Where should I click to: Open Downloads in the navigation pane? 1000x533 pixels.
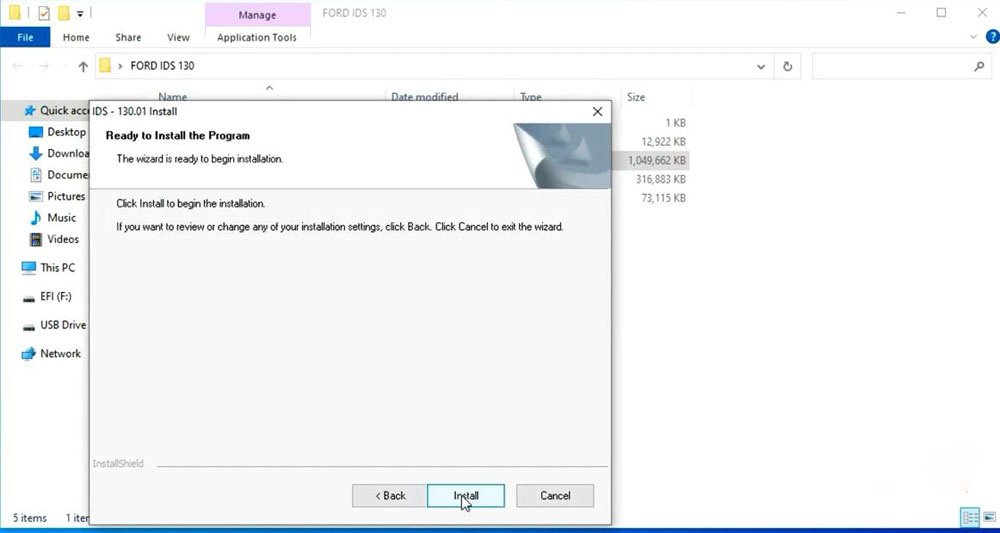pyautogui.click(x=59, y=154)
